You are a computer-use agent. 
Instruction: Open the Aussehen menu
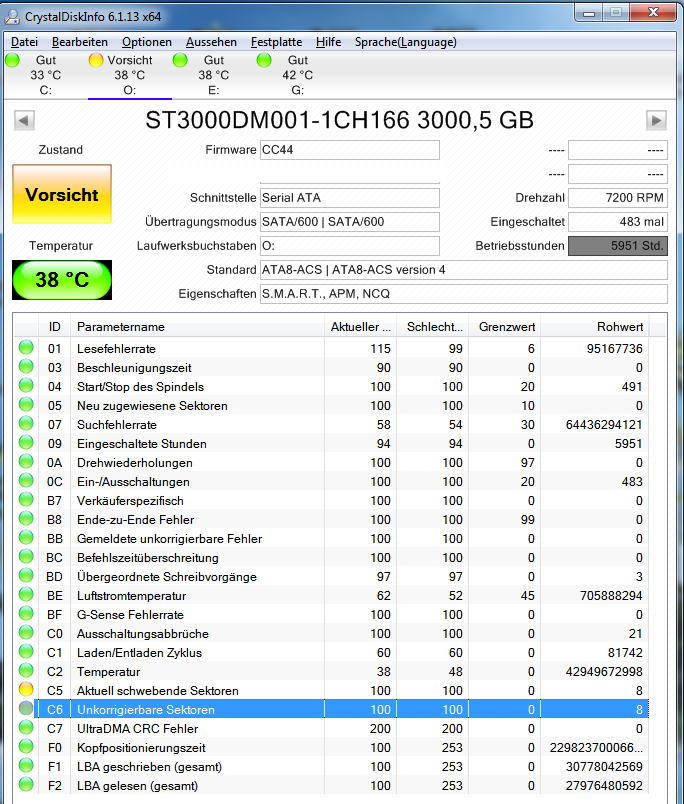click(211, 42)
